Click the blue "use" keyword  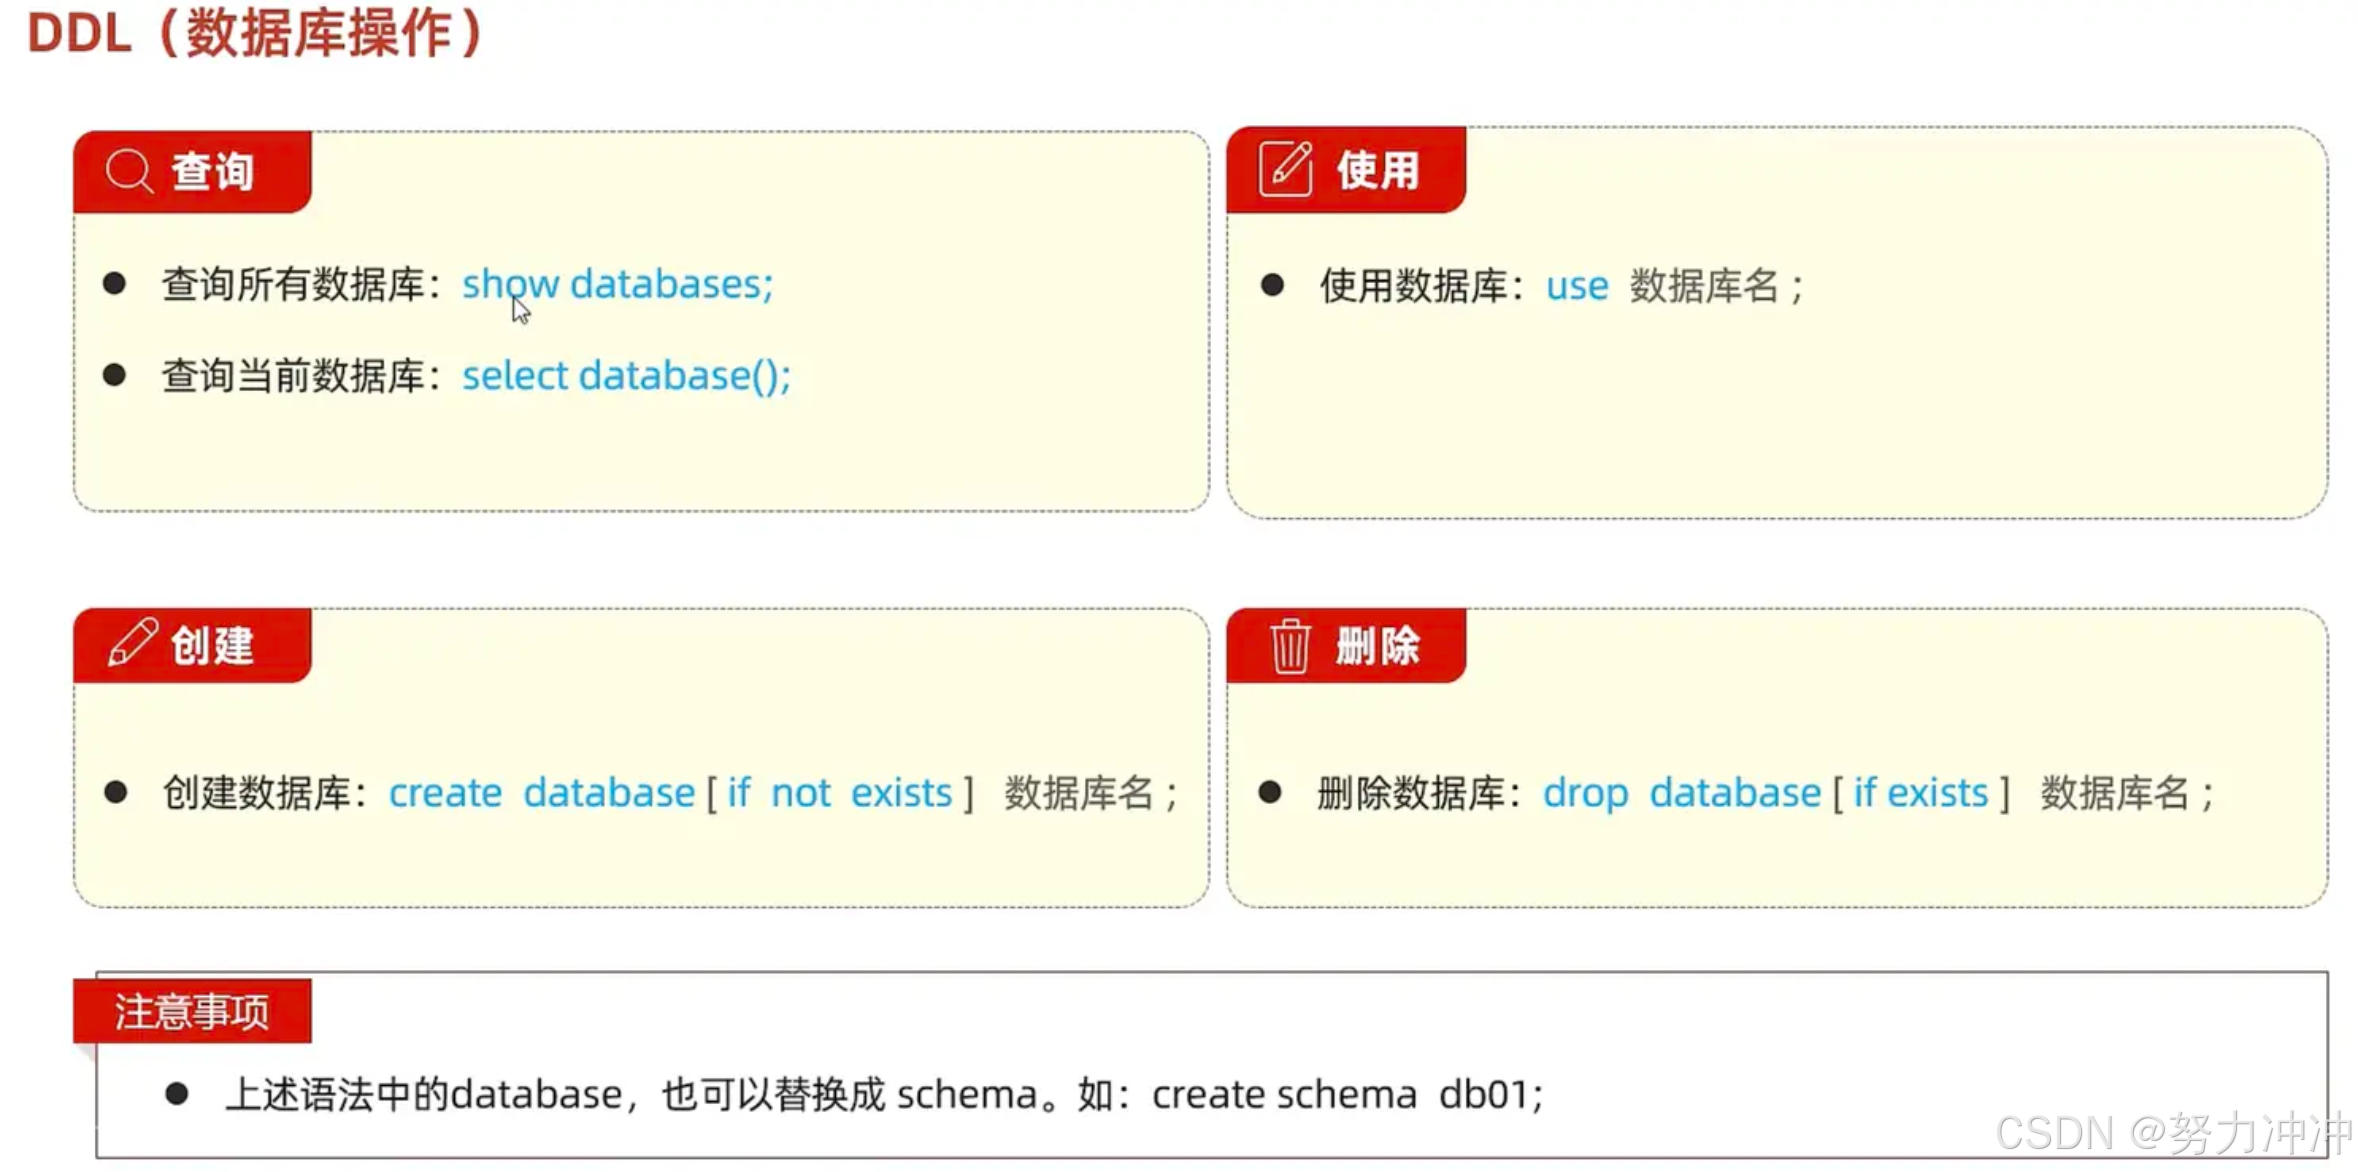pos(1576,287)
